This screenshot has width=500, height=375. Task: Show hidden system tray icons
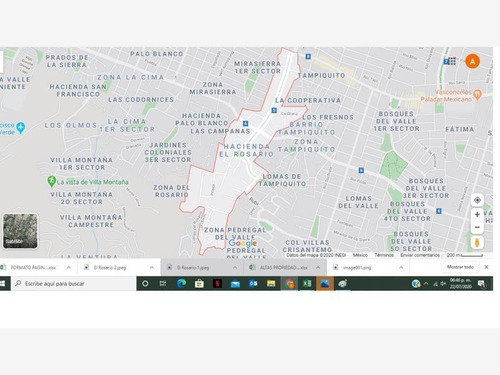coord(426,284)
